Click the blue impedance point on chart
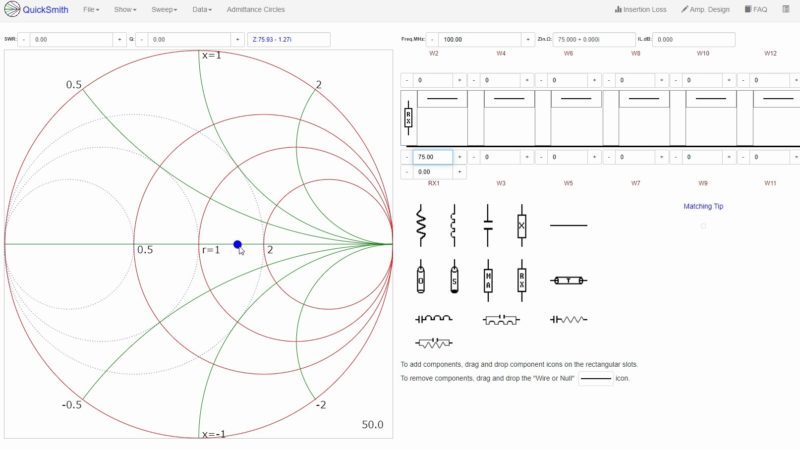 [x=237, y=244]
